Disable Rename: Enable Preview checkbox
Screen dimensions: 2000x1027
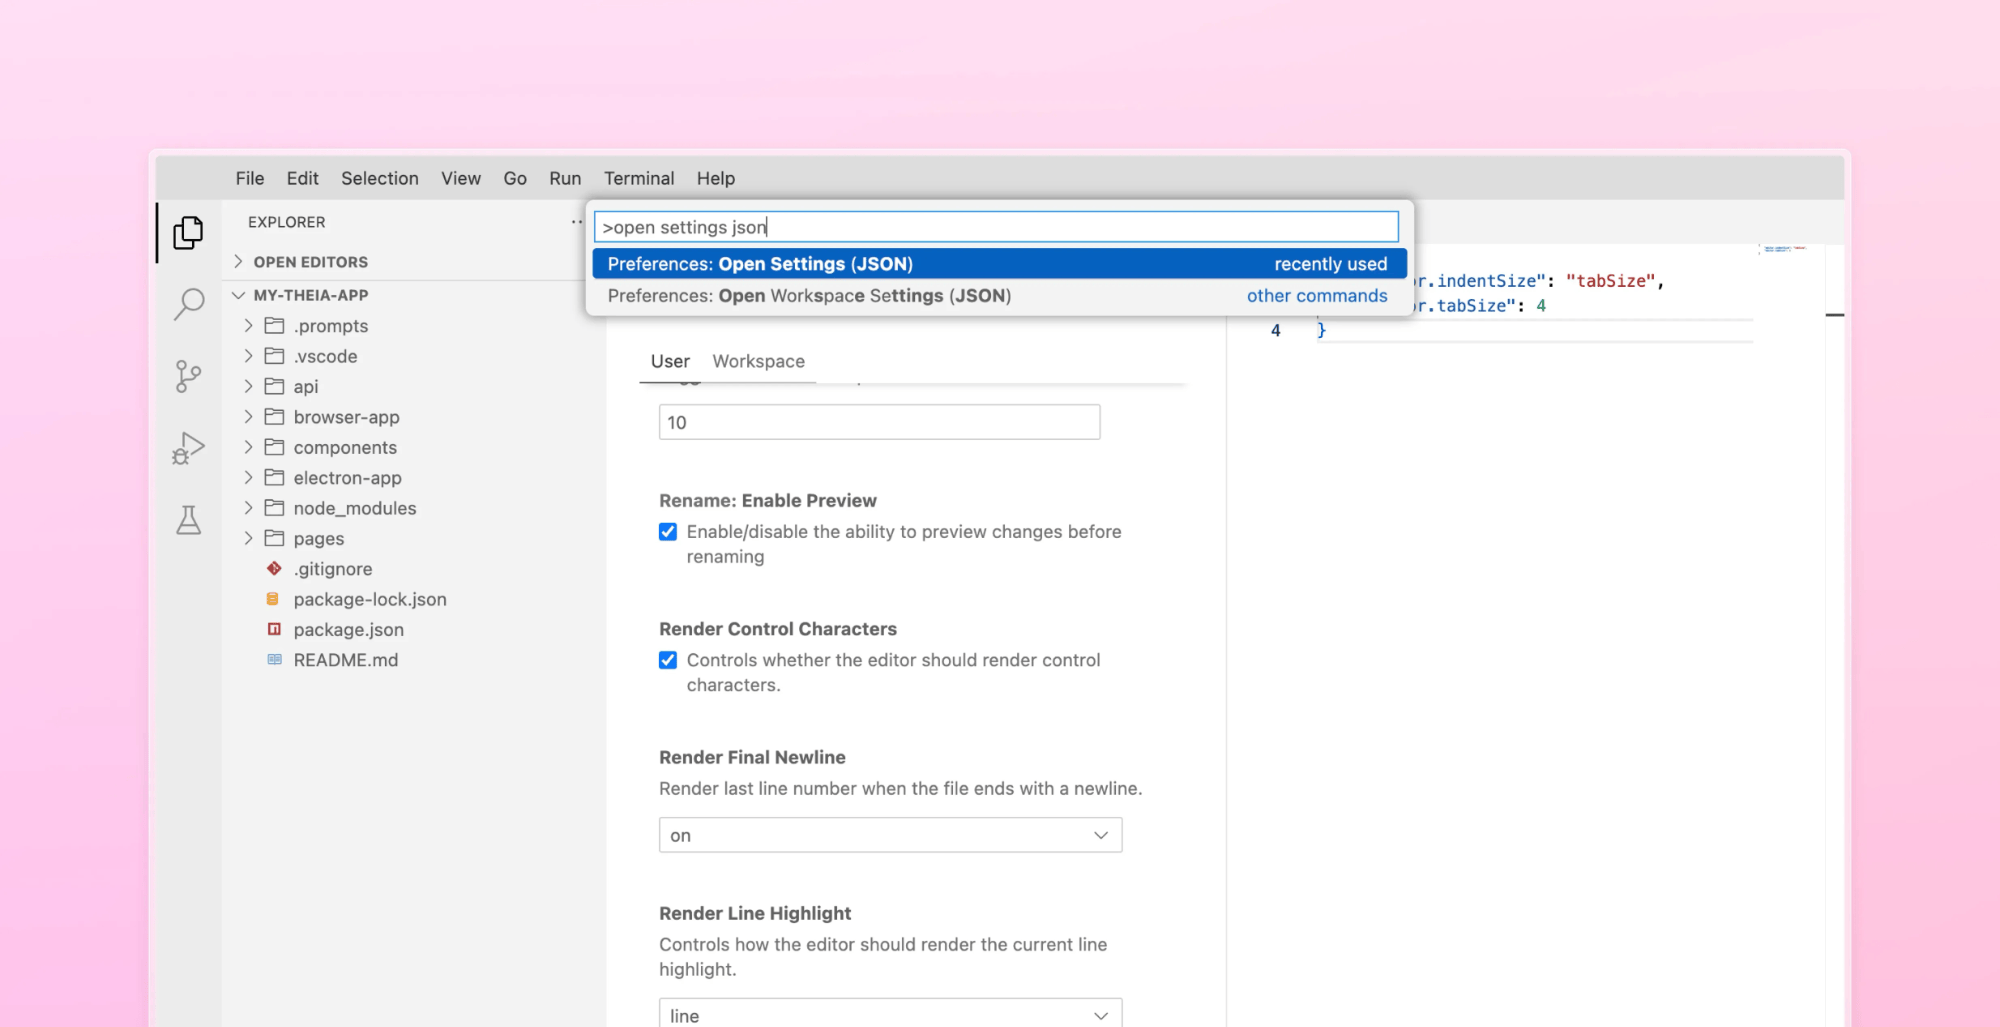click(x=668, y=532)
